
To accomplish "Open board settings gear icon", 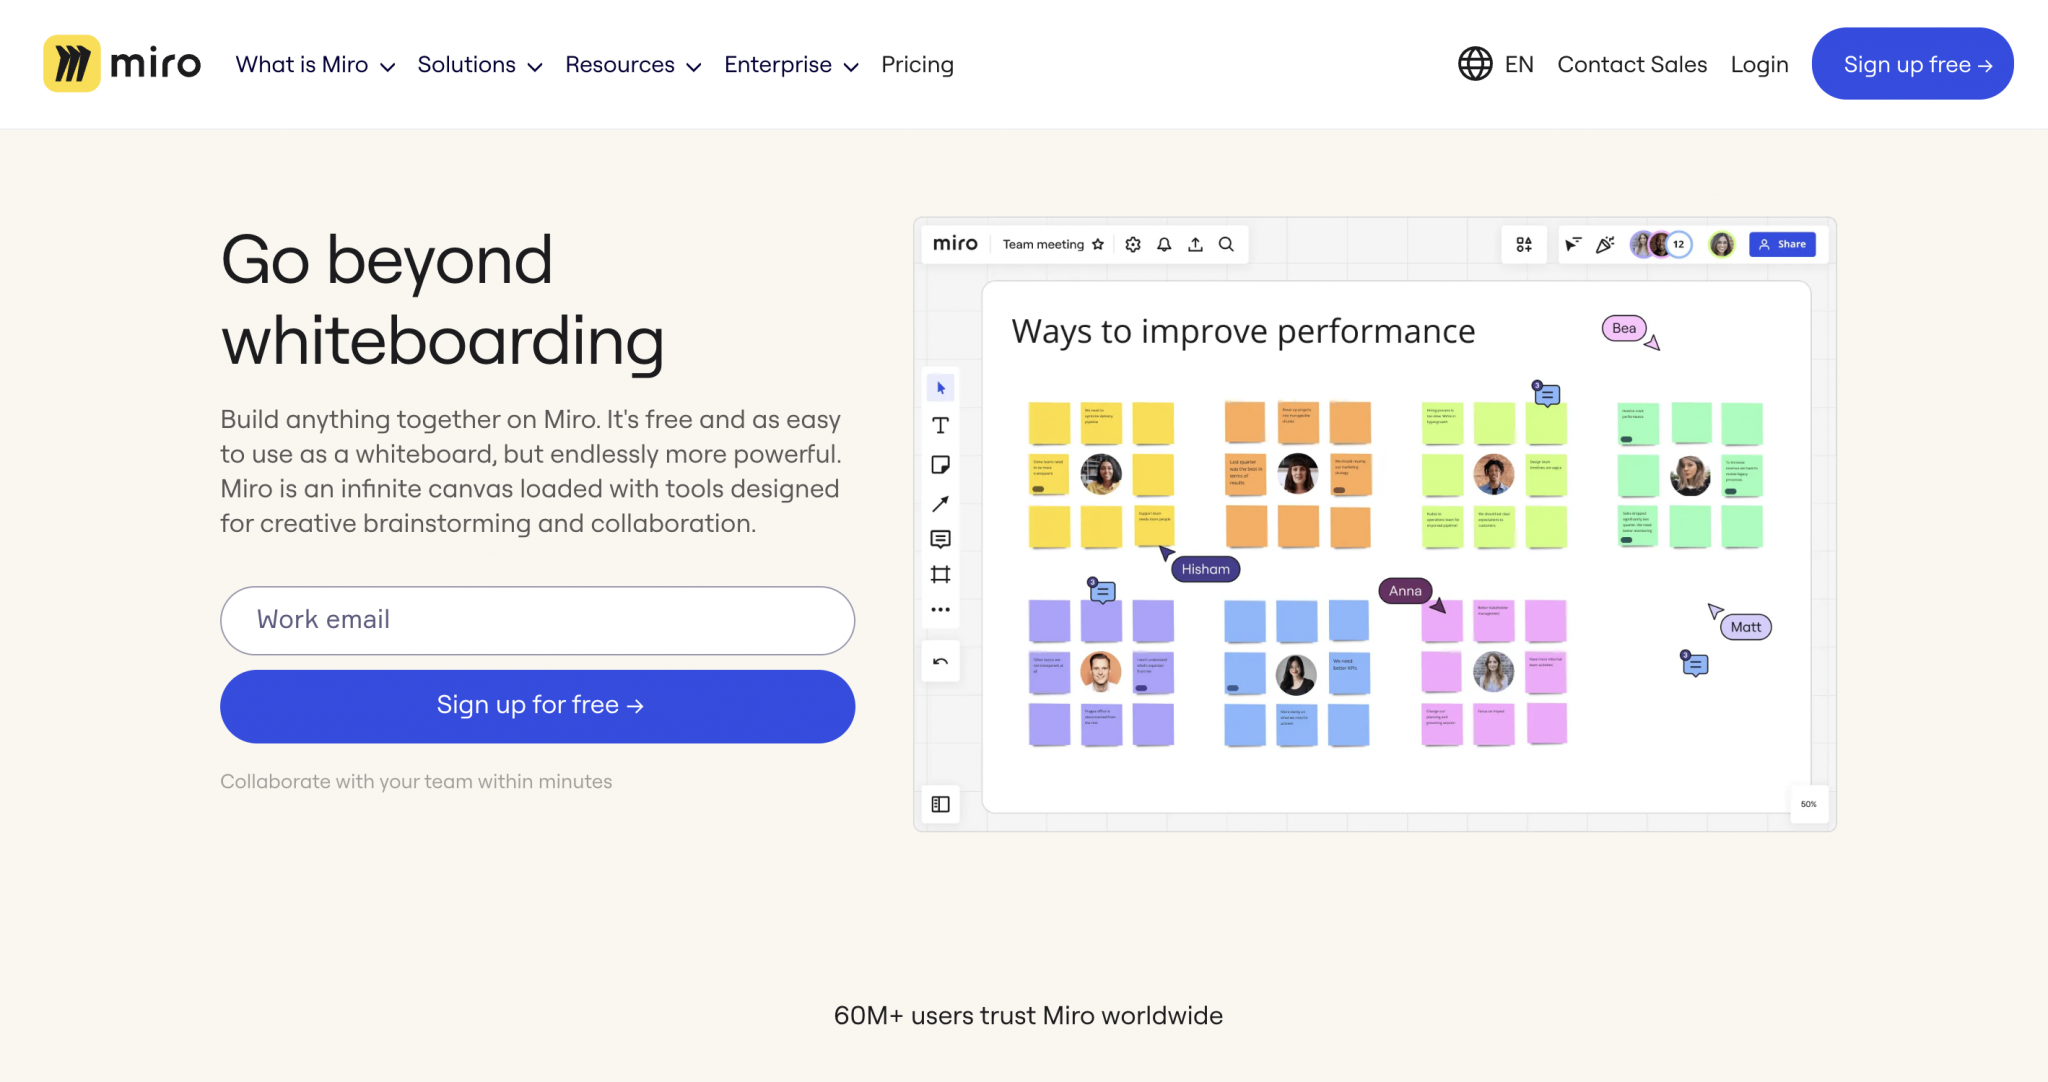I will coord(1132,243).
